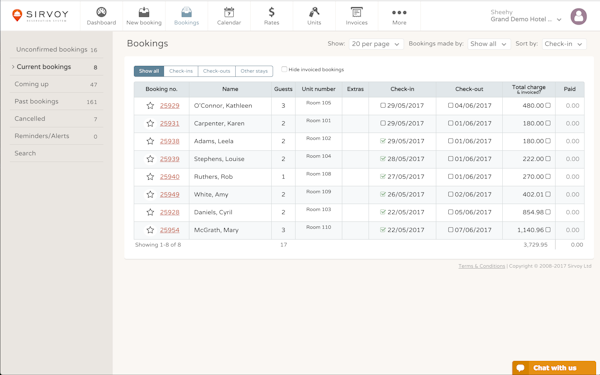Viewport: 600px width, 375px height.
Task: Open the Calendar icon
Action: pyautogui.click(x=229, y=12)
